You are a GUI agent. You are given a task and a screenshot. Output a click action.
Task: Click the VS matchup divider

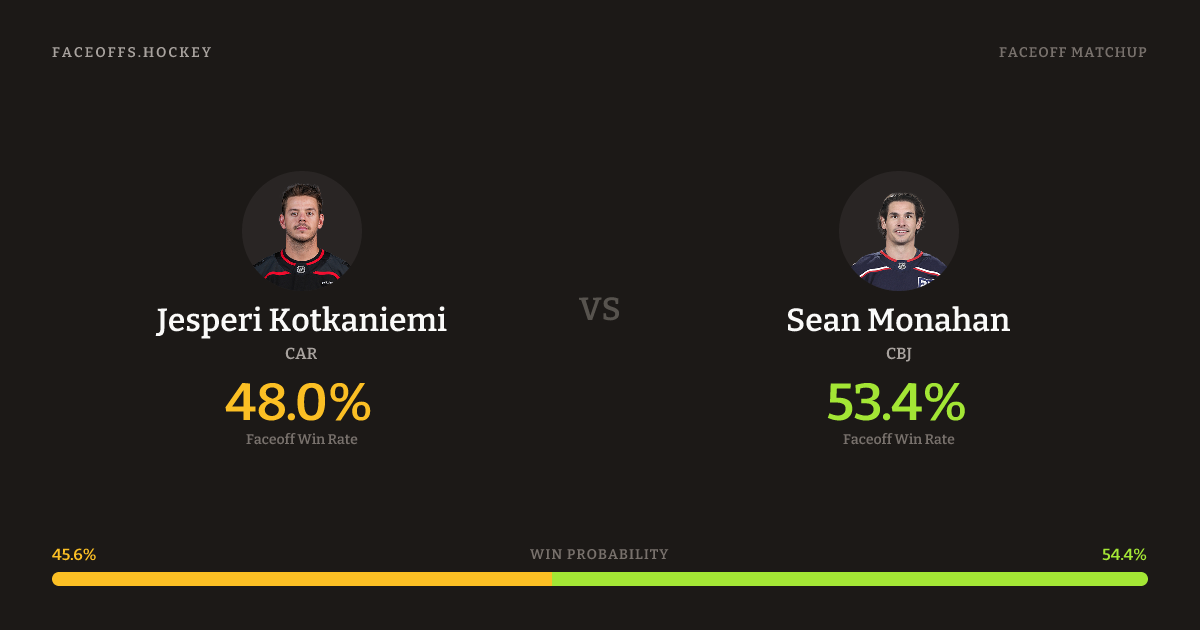(x=600, y=309)
